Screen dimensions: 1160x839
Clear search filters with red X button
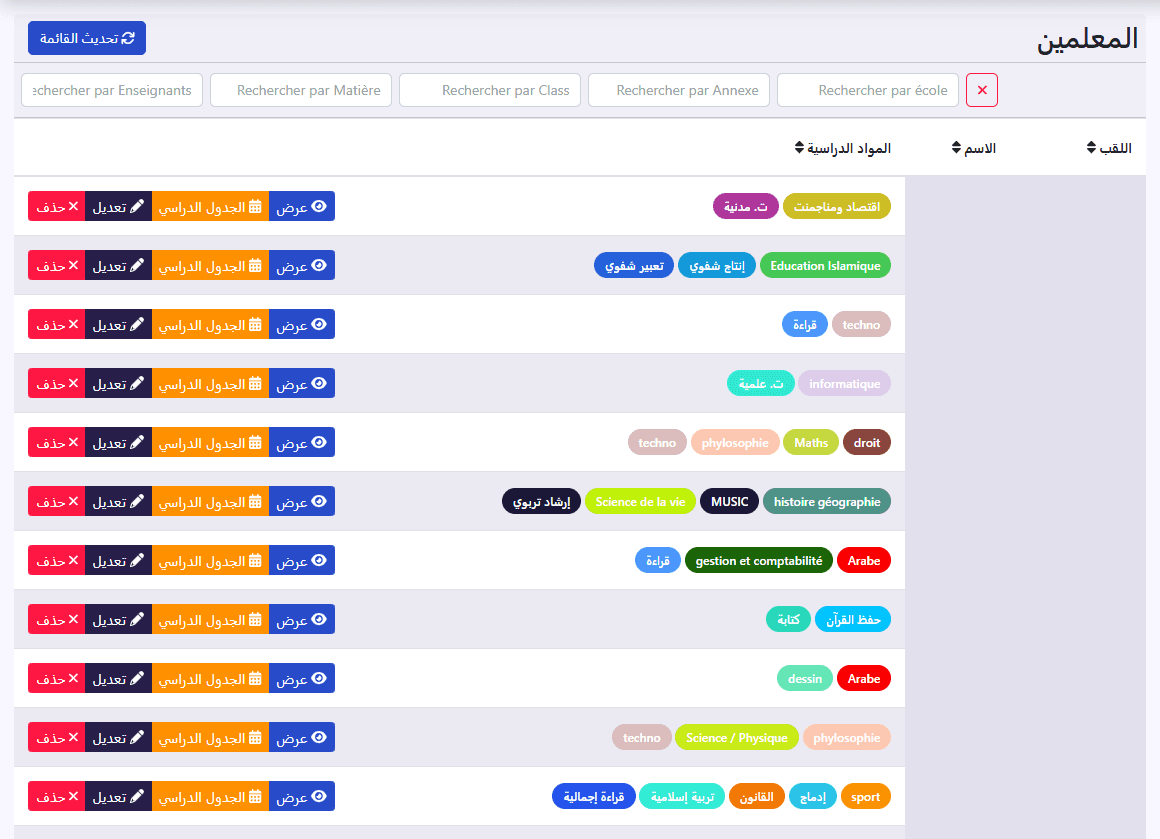pyautogui.click(x=982, y=90)
